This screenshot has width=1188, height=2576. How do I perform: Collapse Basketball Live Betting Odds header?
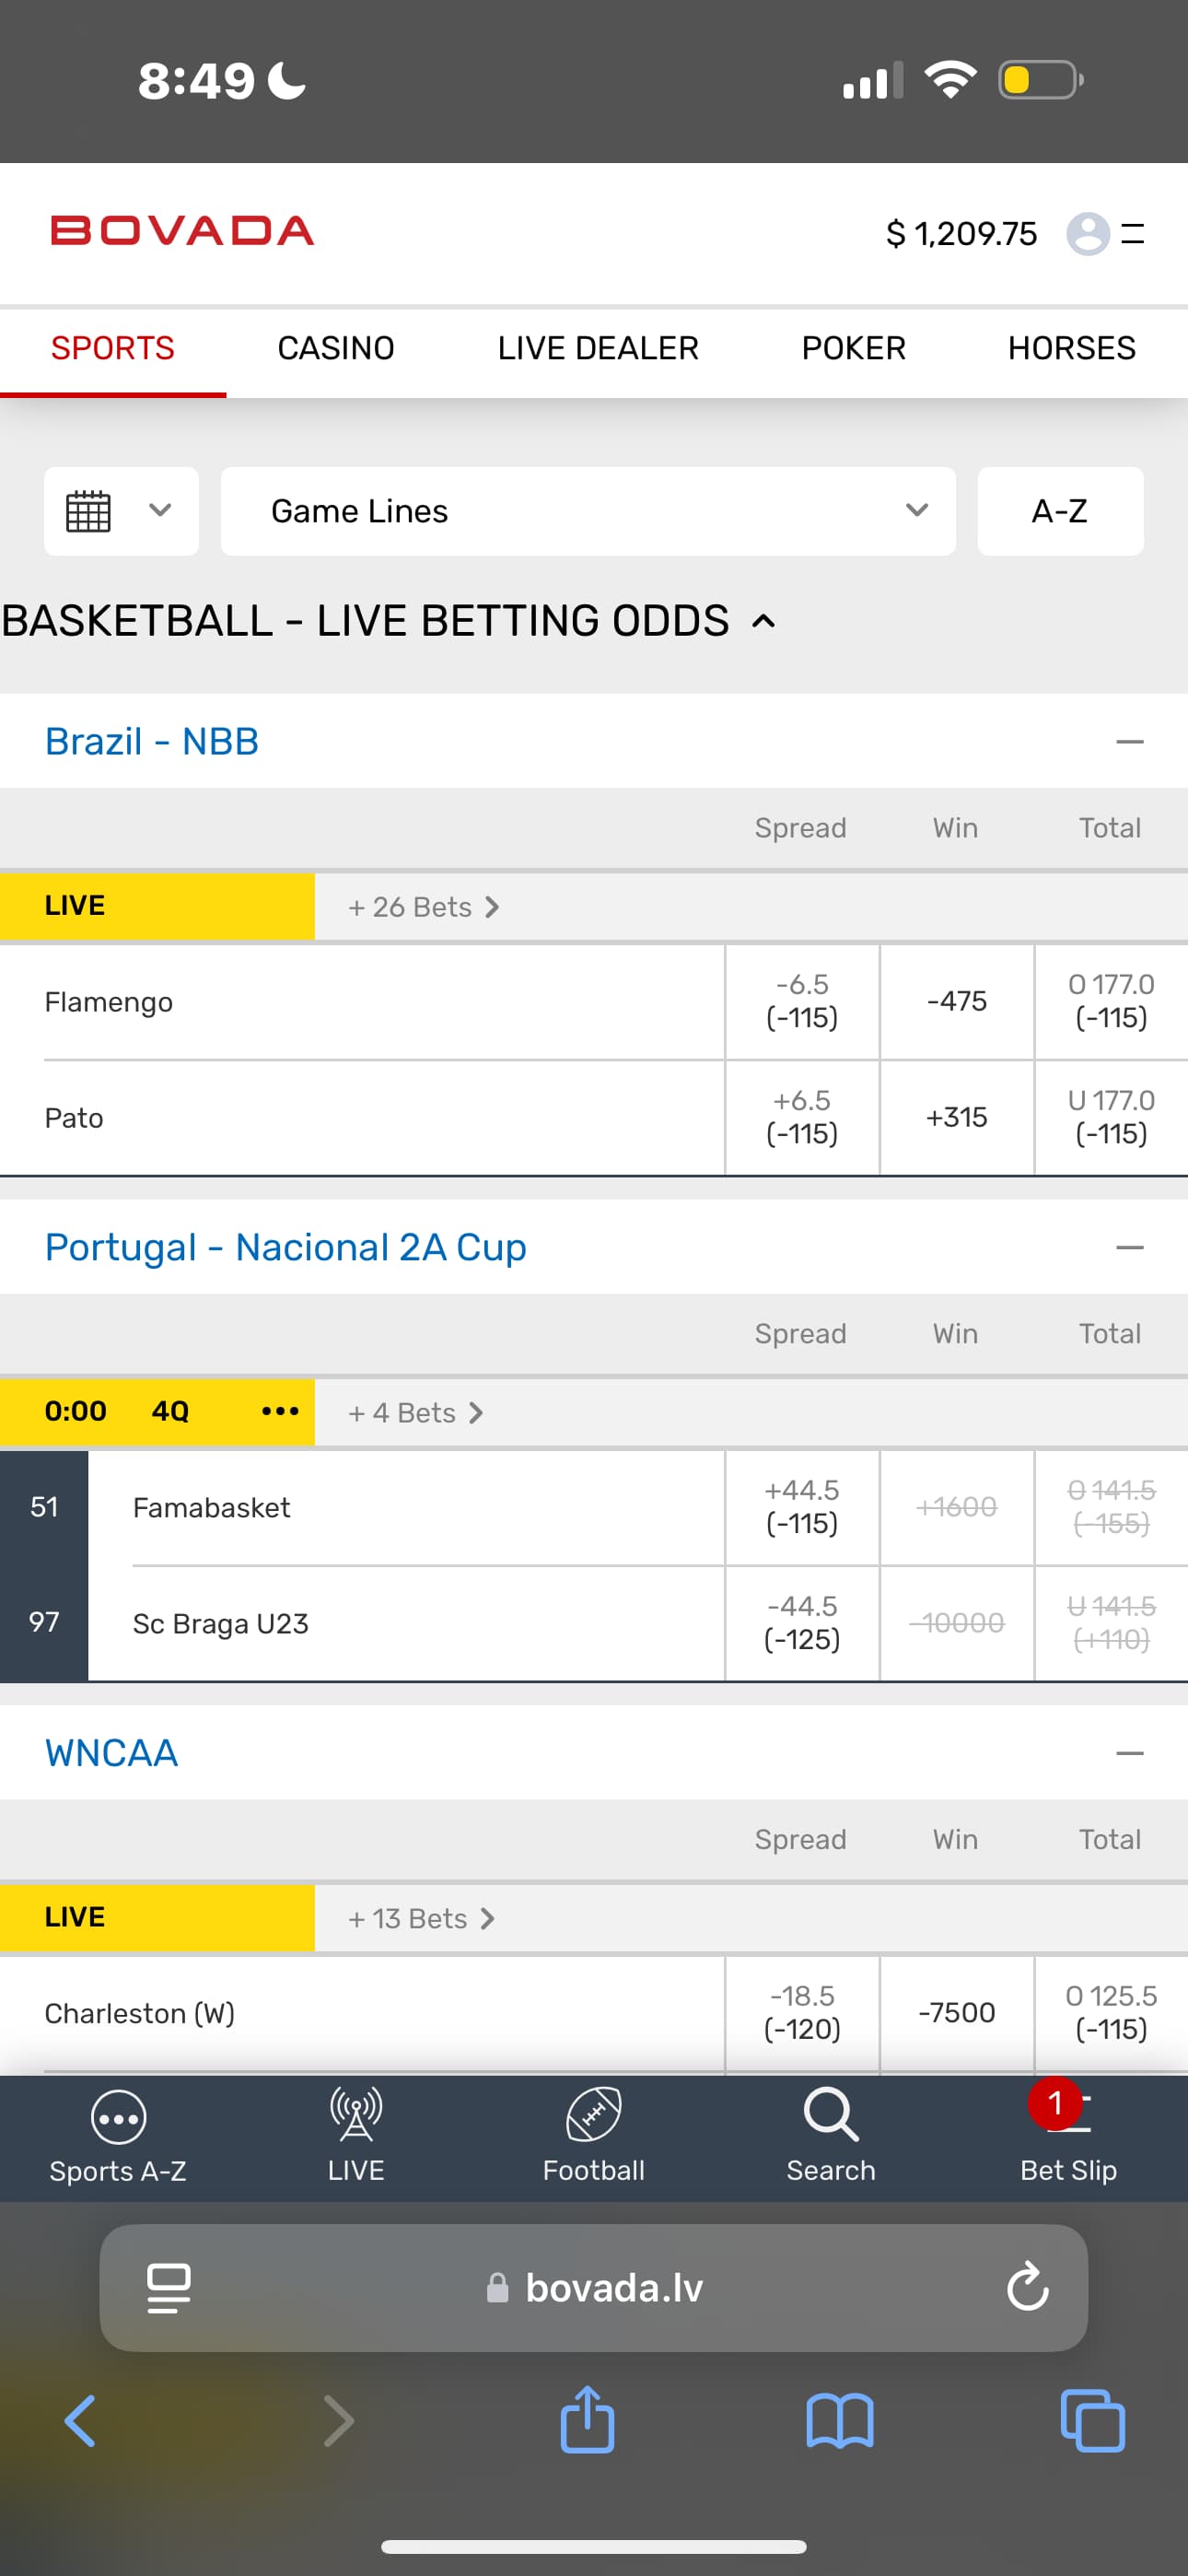(763, 621)
